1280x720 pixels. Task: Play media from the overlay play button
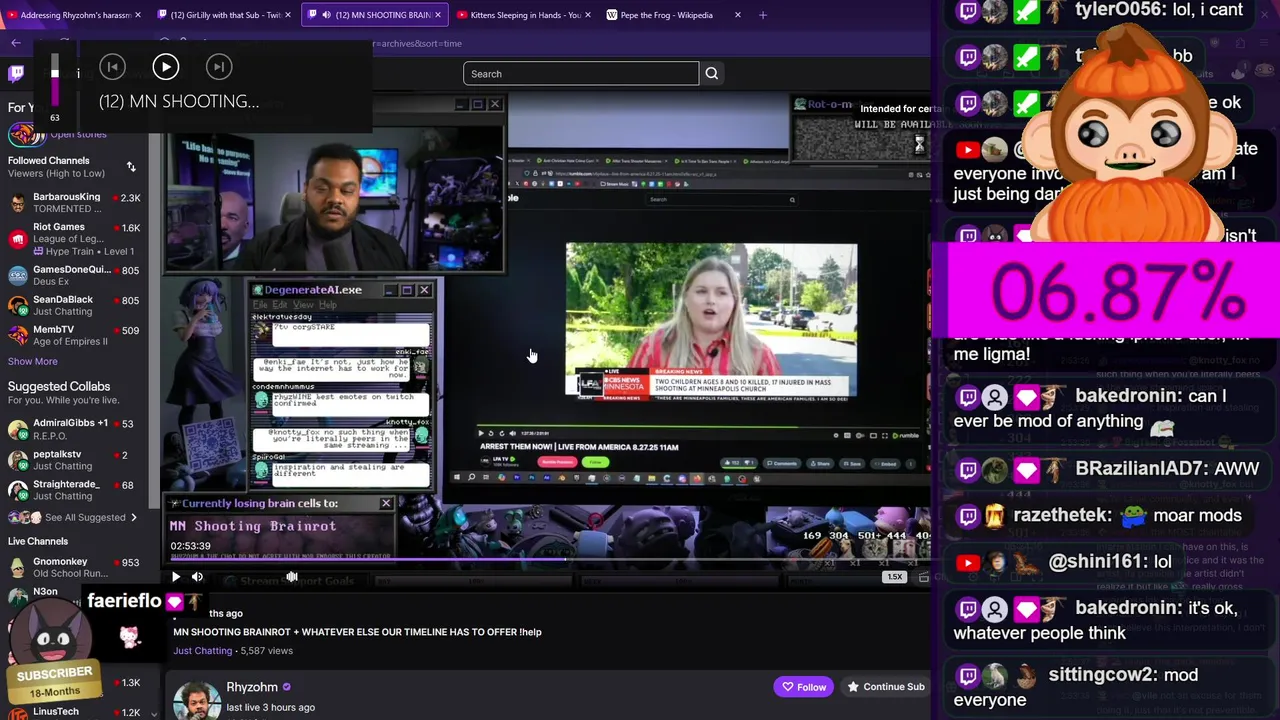(x=166, y=67)
